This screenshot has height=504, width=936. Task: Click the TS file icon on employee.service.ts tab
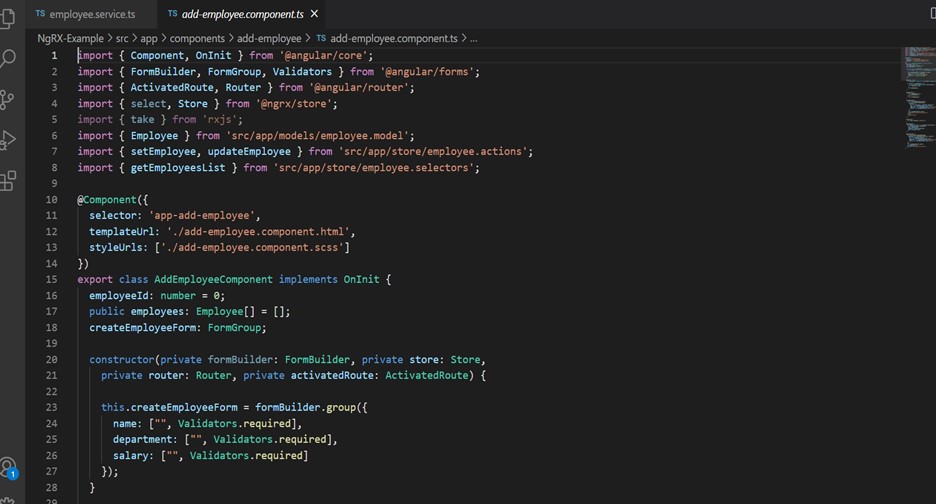[40, 14]
